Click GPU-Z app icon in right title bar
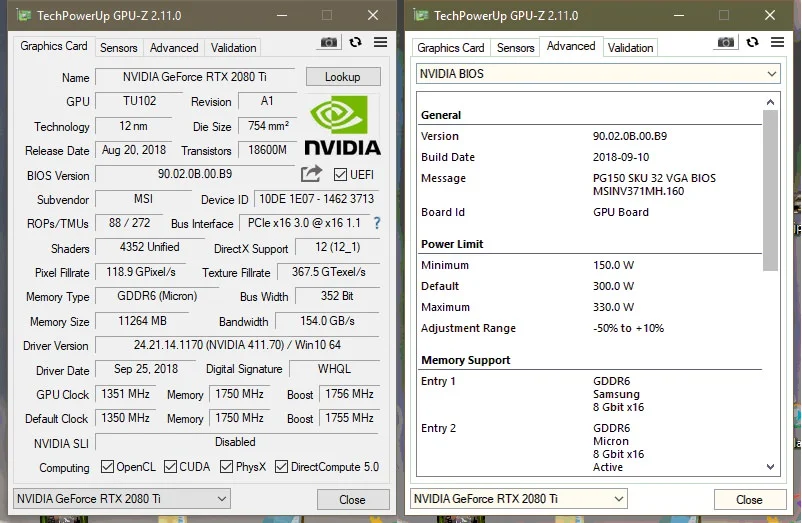 [x=420, y=15]
